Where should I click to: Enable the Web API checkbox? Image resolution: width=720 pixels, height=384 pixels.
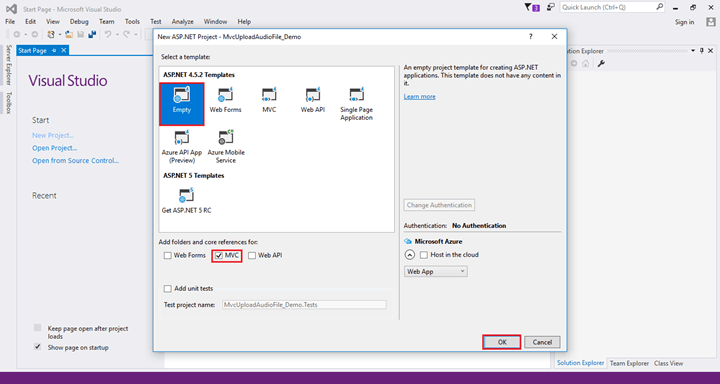pyautogui.click(x=252, y=256)
